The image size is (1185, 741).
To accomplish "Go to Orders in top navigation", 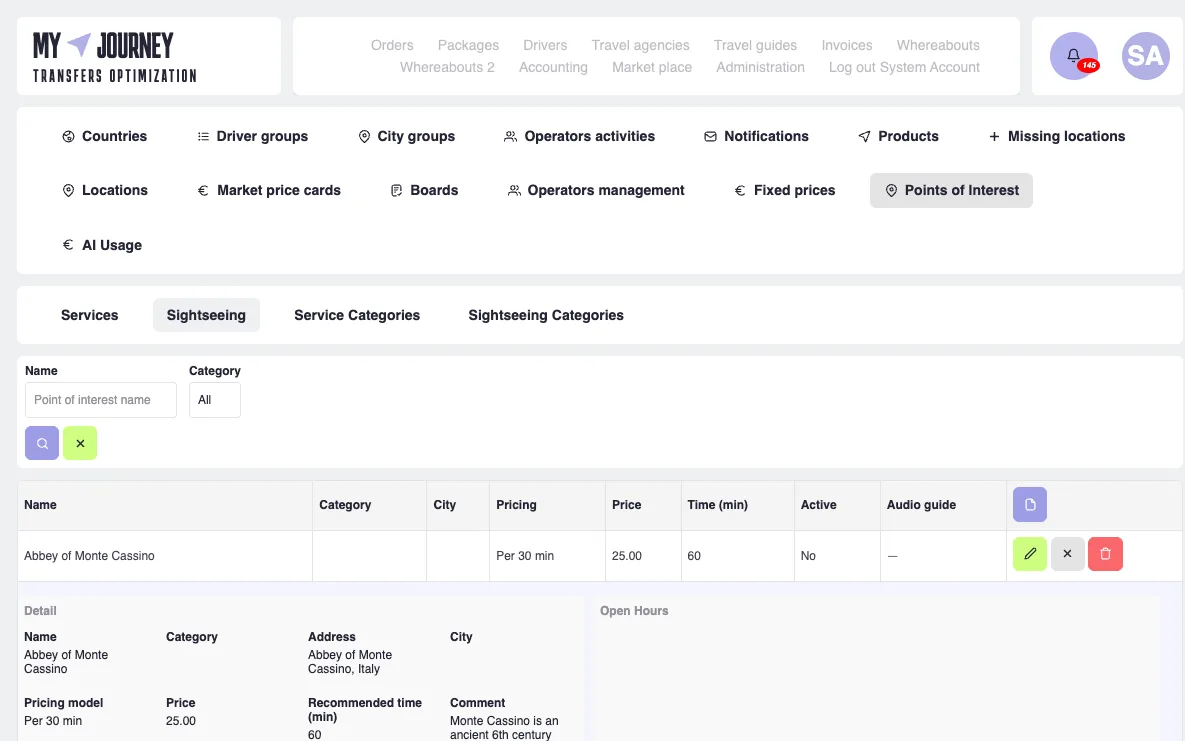I will (392, 45).
